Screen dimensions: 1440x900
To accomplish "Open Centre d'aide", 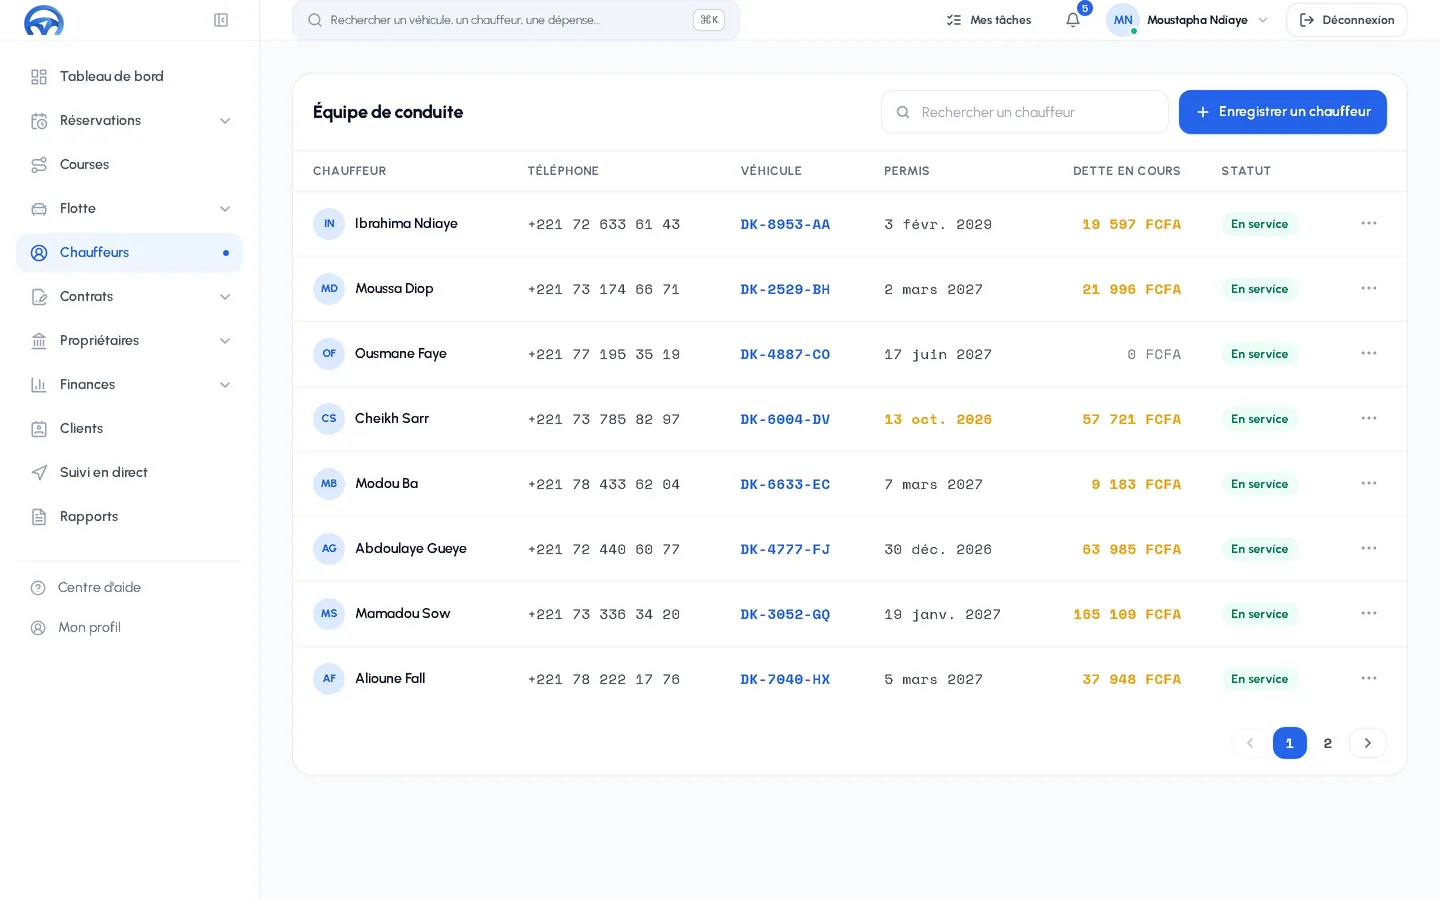I will [129, 588].
